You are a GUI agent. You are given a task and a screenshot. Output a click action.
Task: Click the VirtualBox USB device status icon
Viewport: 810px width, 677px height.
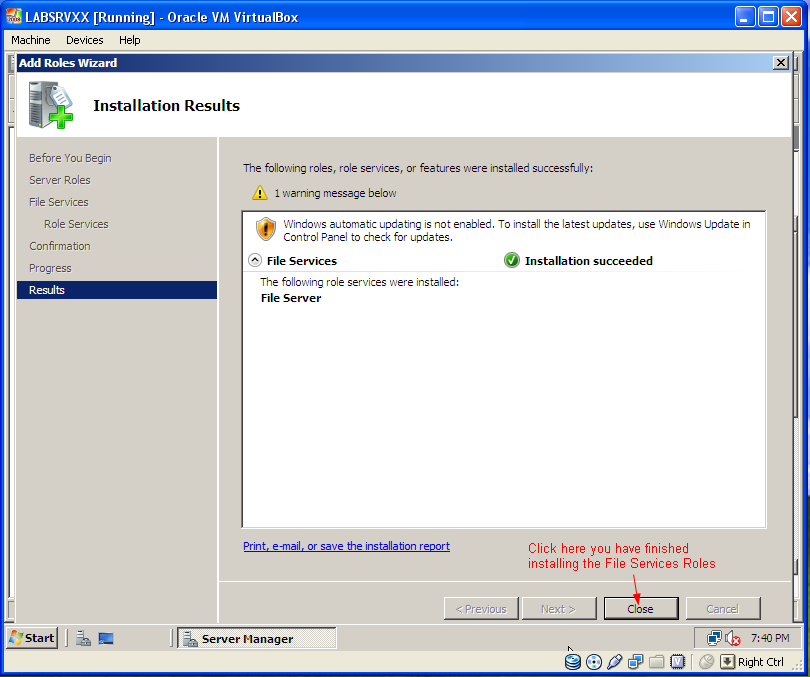615,662
